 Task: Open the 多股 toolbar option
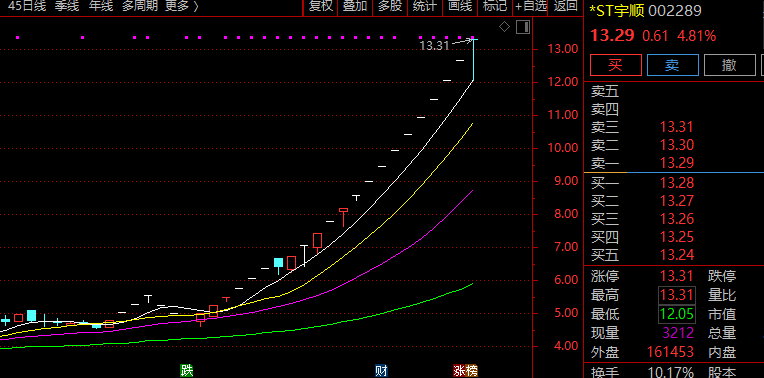tap(390, 7)
